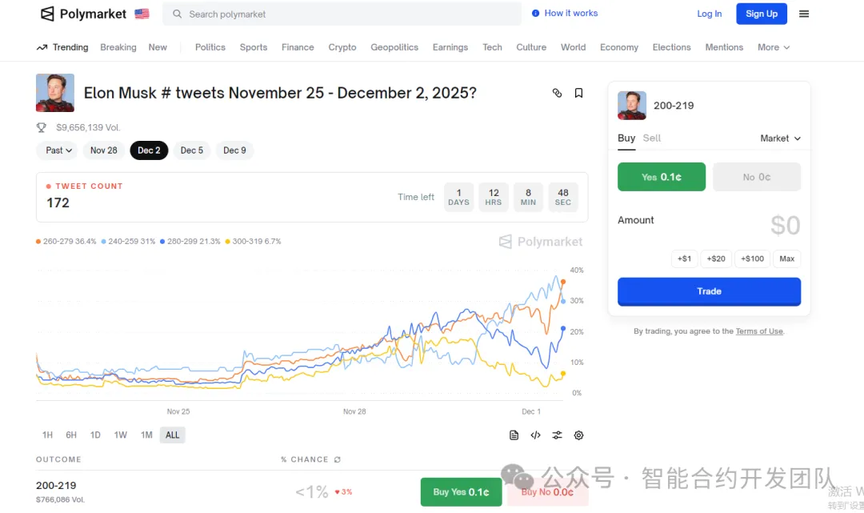Viewport: 864px width, 513px height.
Task: Open chart settings gear icon
Action: 578,435
